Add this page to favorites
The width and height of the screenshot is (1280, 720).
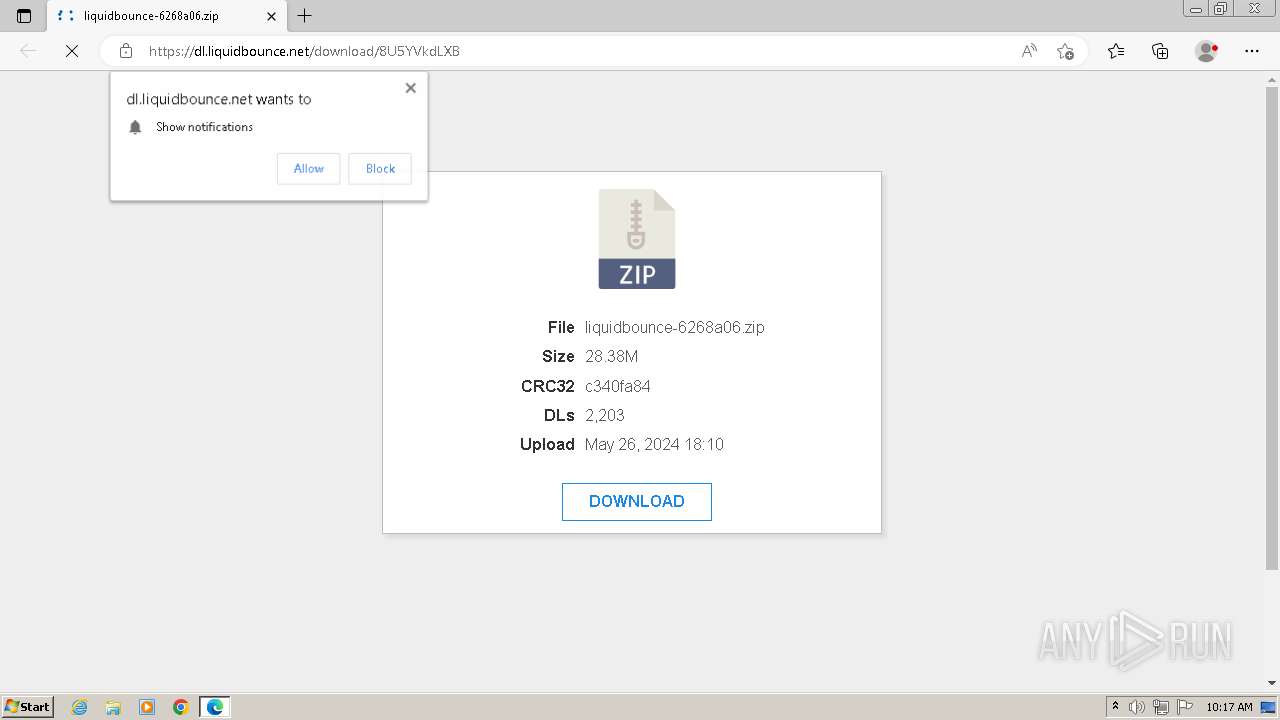pyautogui.click(x=1065, y=51)
